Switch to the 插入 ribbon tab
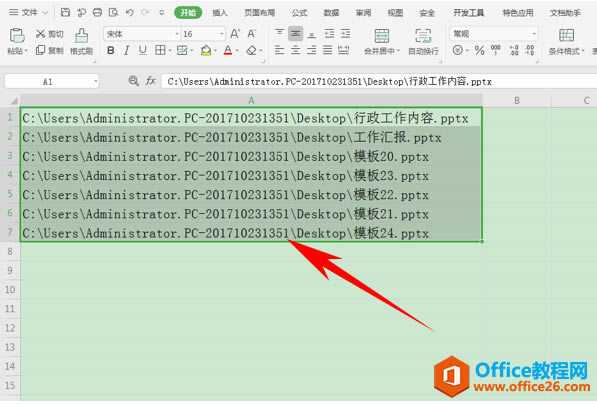597x404 pixels. pyautogui.click(x=220, y=13)
